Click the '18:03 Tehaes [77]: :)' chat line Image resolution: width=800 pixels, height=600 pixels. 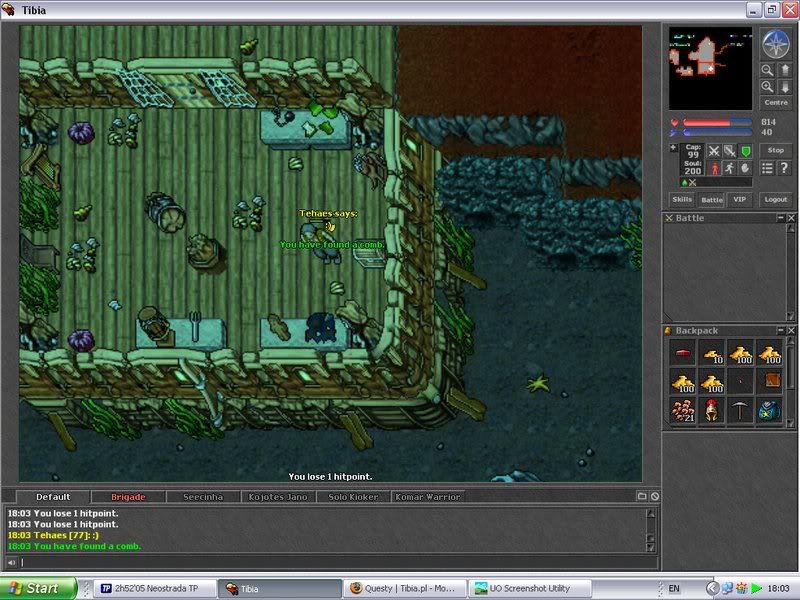pos(53,535)
